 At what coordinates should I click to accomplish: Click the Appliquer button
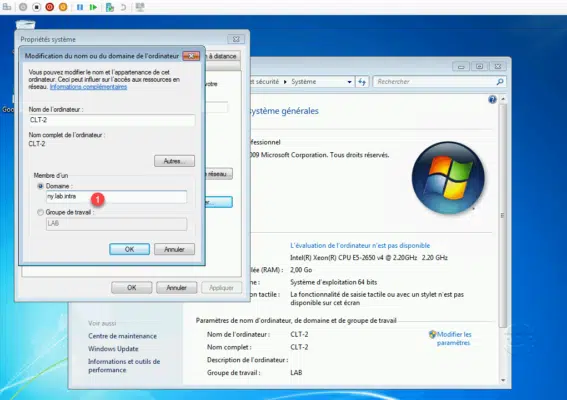(x=221, y=288)
